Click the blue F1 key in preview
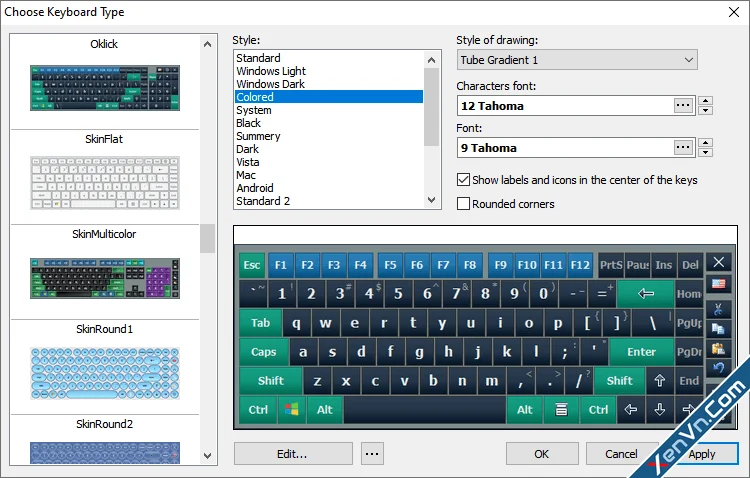This screenshot has width=750, height=478. click(x=281, y=265)
